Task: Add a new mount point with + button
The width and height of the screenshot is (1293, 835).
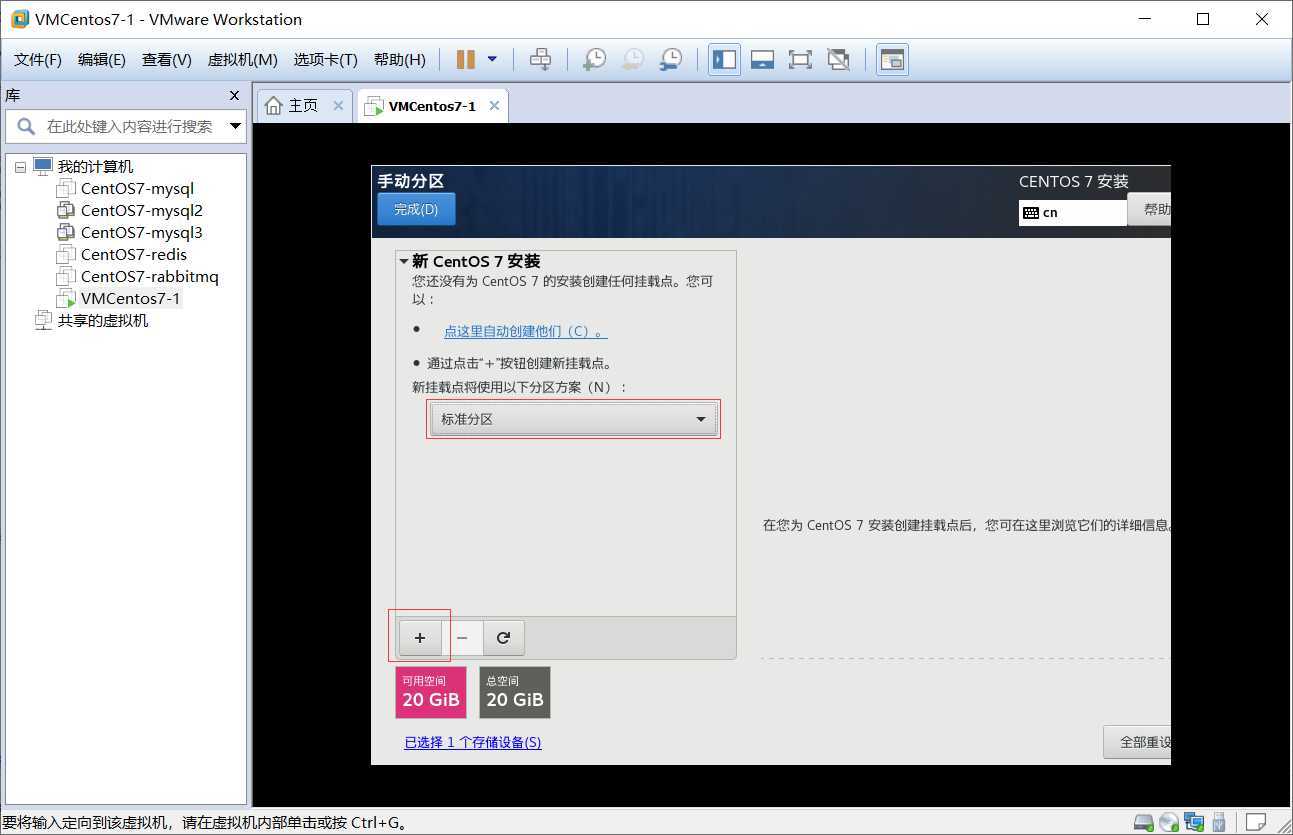Action: click(x=420, y=638)
